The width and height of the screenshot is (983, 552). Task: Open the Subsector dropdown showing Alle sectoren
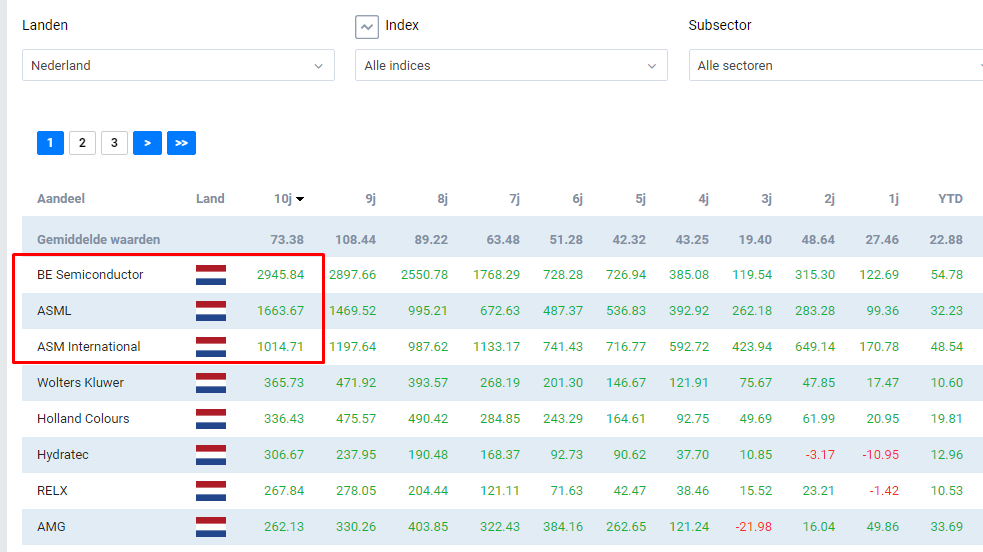[x=836, y=65]
